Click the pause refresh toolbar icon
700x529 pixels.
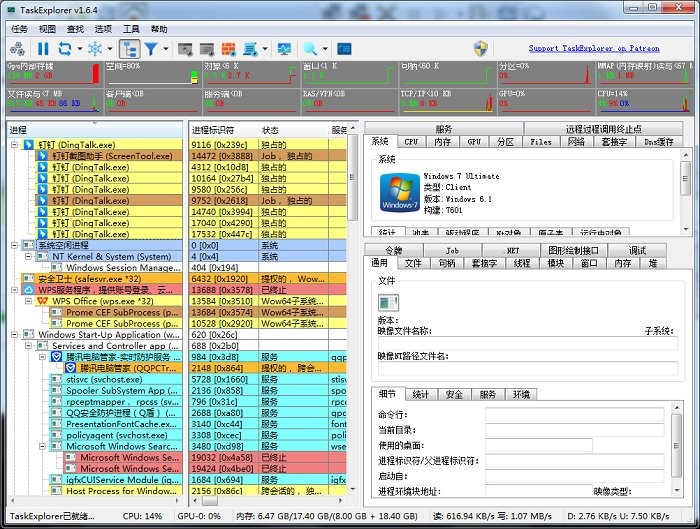click(43, 48)
